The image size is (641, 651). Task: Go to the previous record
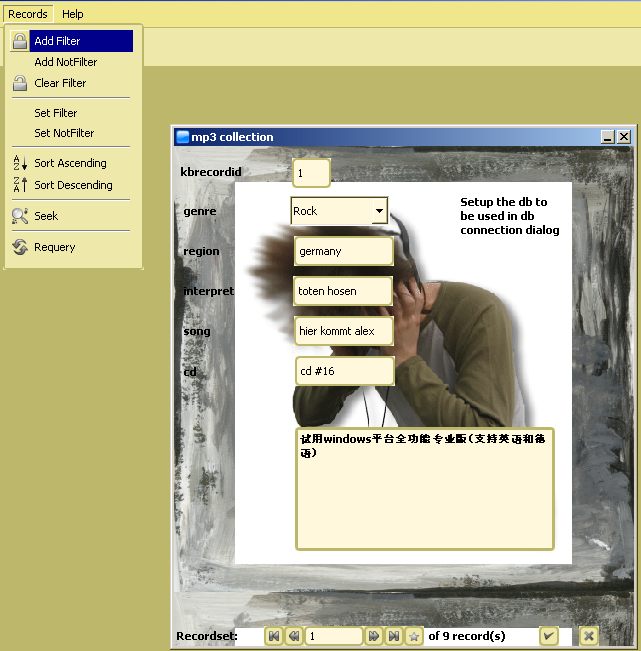(x=294, y=636)
